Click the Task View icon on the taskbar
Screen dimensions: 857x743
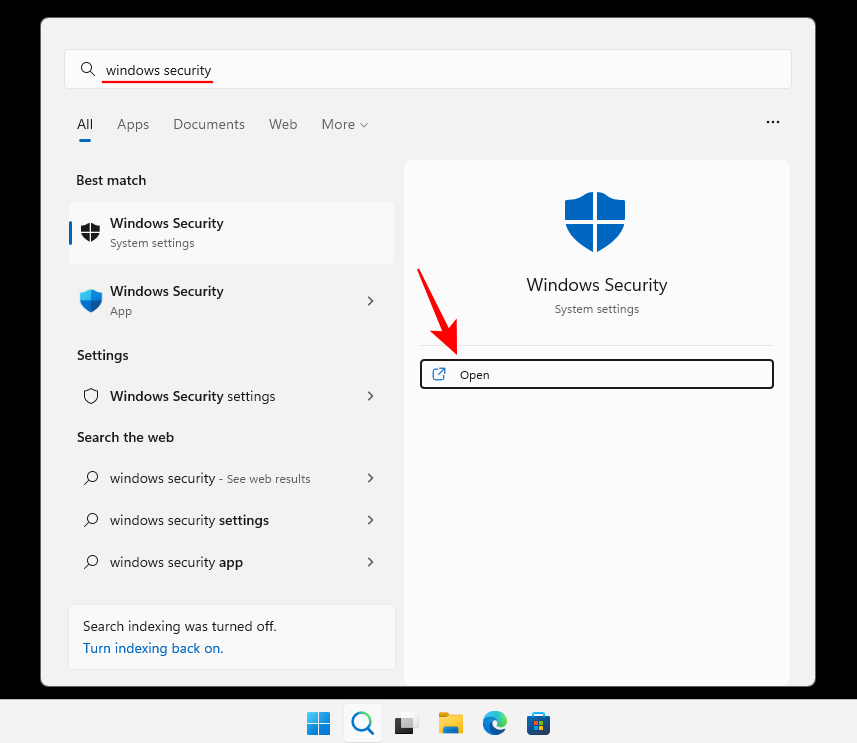tap(406, 722)
